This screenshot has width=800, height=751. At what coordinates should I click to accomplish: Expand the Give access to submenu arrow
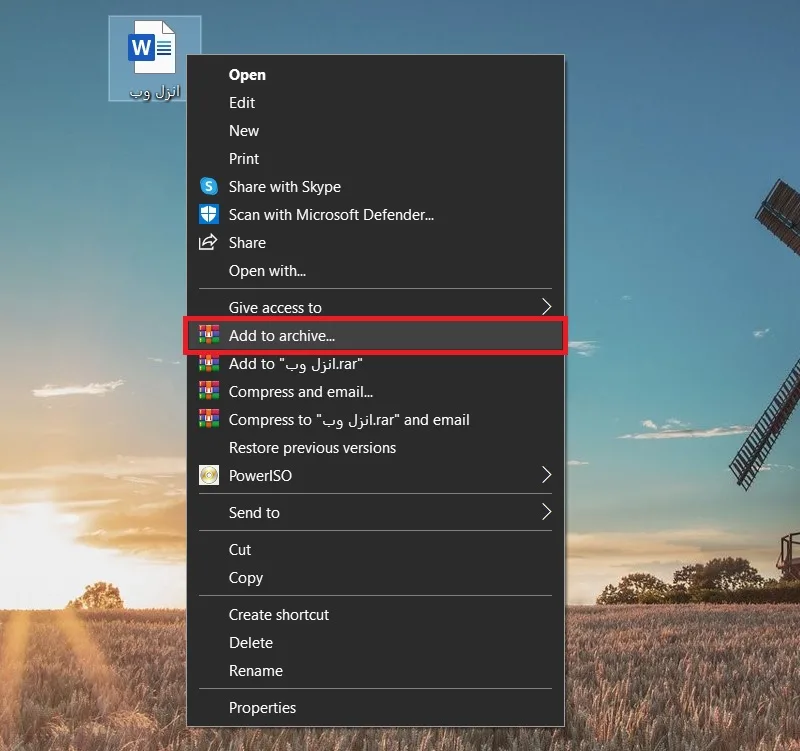click(546, 307)
